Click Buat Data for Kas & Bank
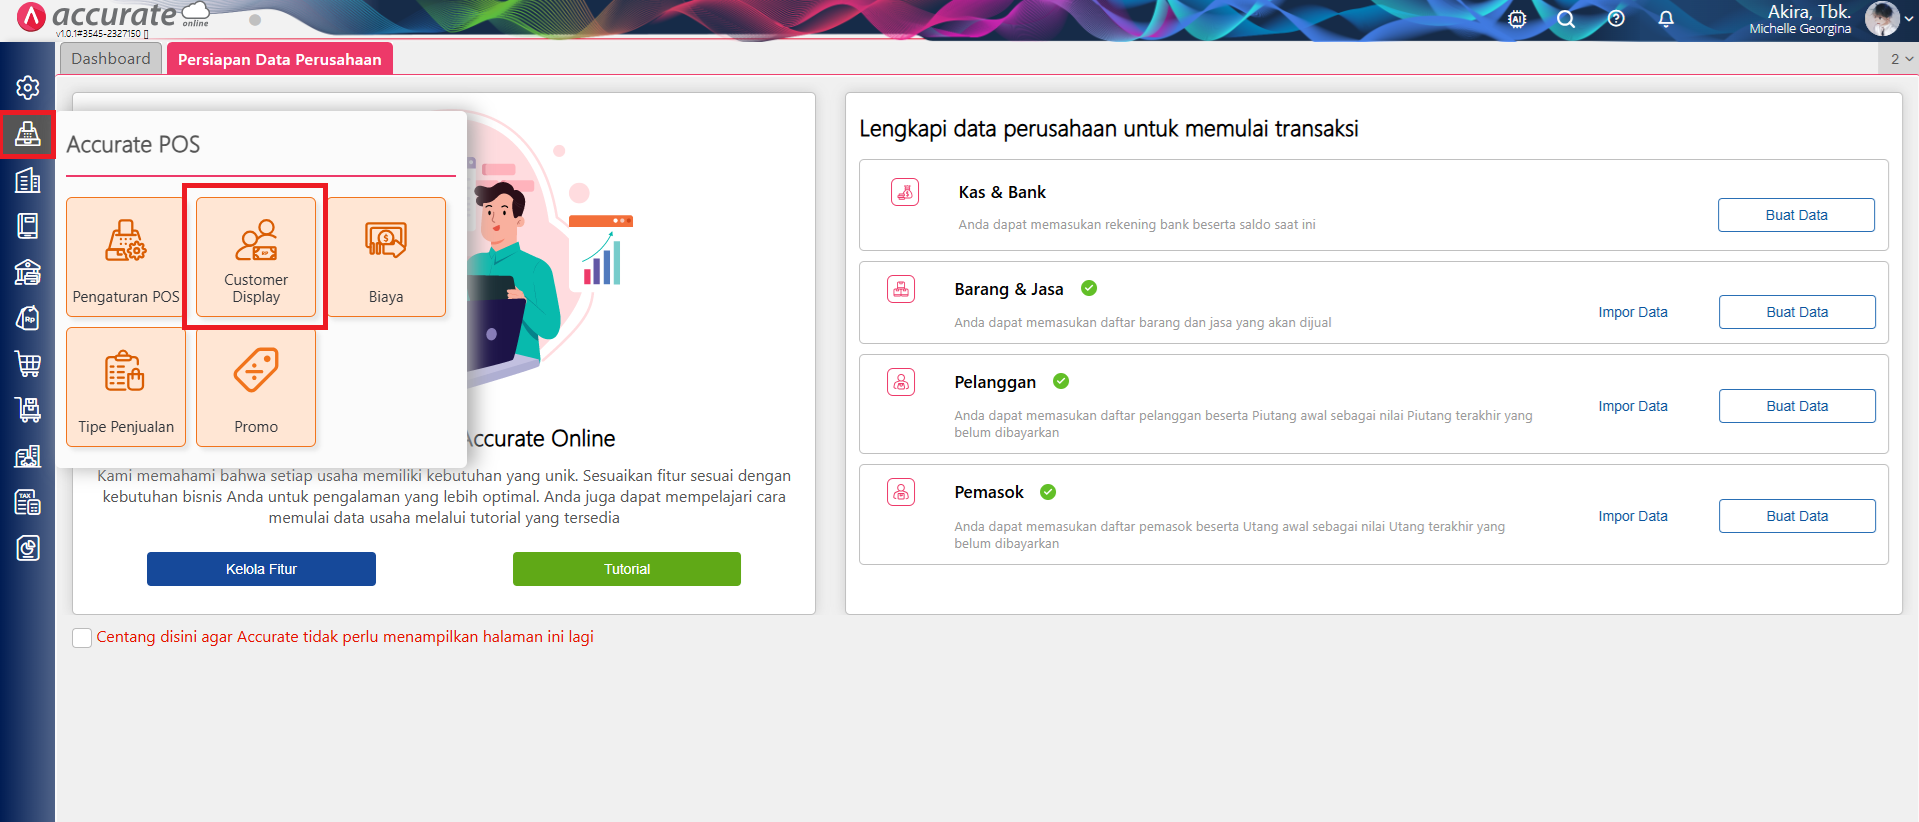The width and height of the screenshot is (1919, 822). pos(1796,215)
